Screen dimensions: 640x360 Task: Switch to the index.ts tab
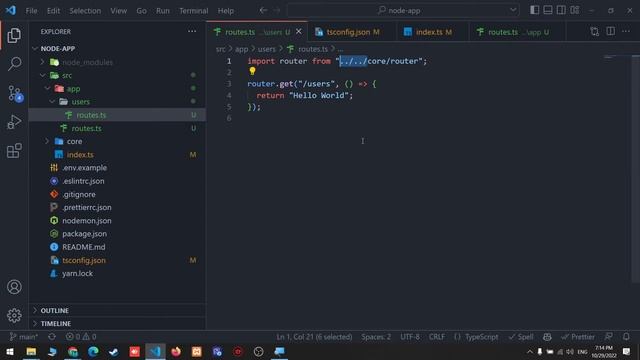[x=432, y=32]
